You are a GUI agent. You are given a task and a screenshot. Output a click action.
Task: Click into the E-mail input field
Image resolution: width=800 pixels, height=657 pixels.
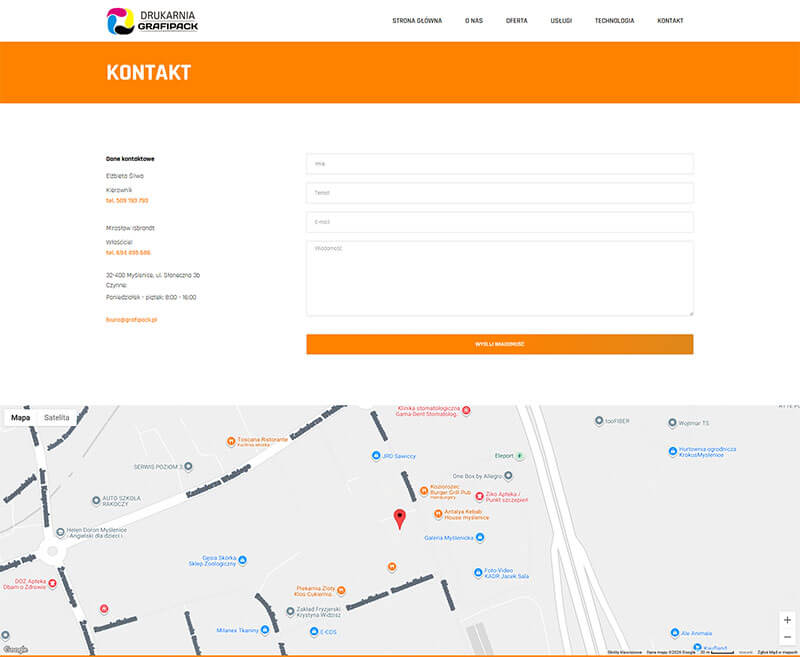[499, 222]
